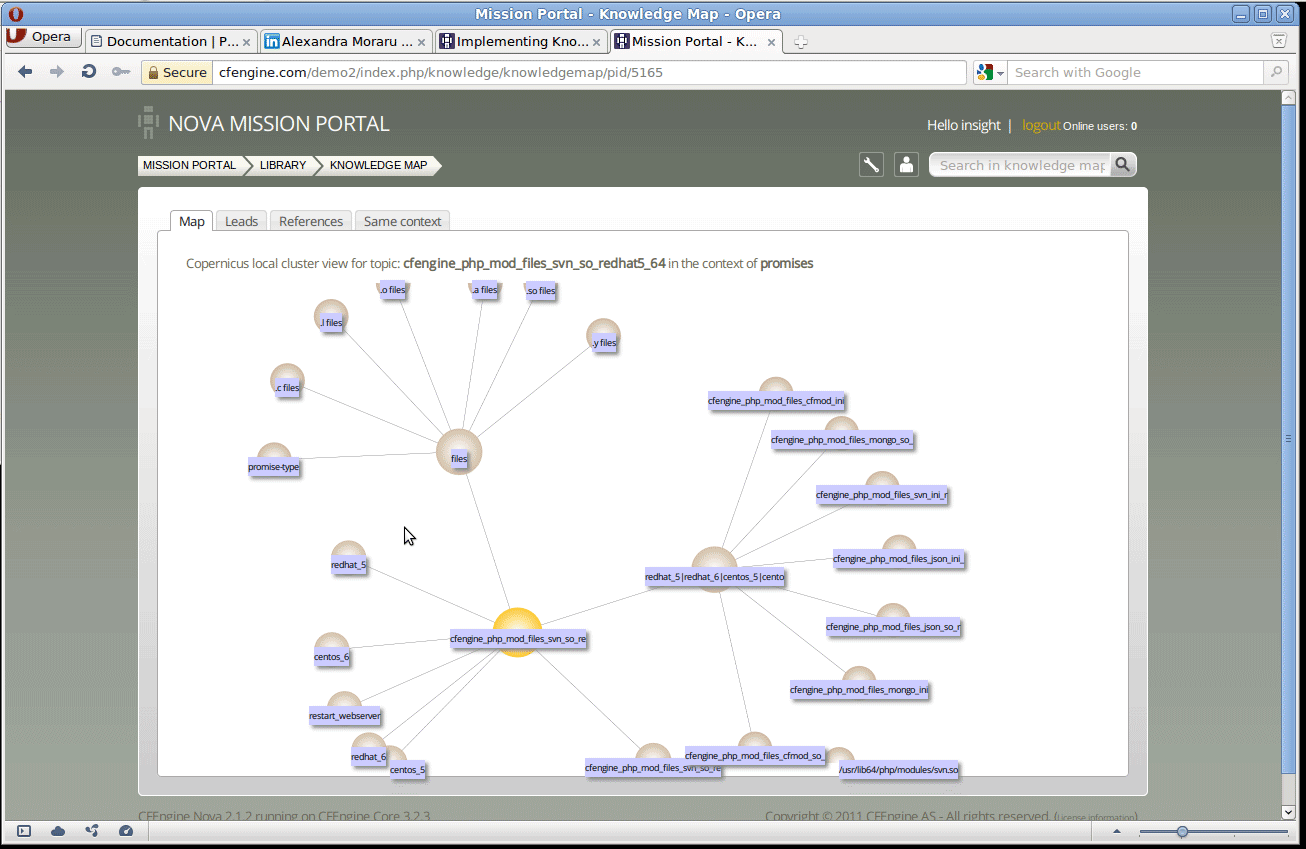This screenshot has width=1306, height=849.
Task: Select the redhat_5|redhat_6|centos_5 hub node
Action: pos(714,570)
